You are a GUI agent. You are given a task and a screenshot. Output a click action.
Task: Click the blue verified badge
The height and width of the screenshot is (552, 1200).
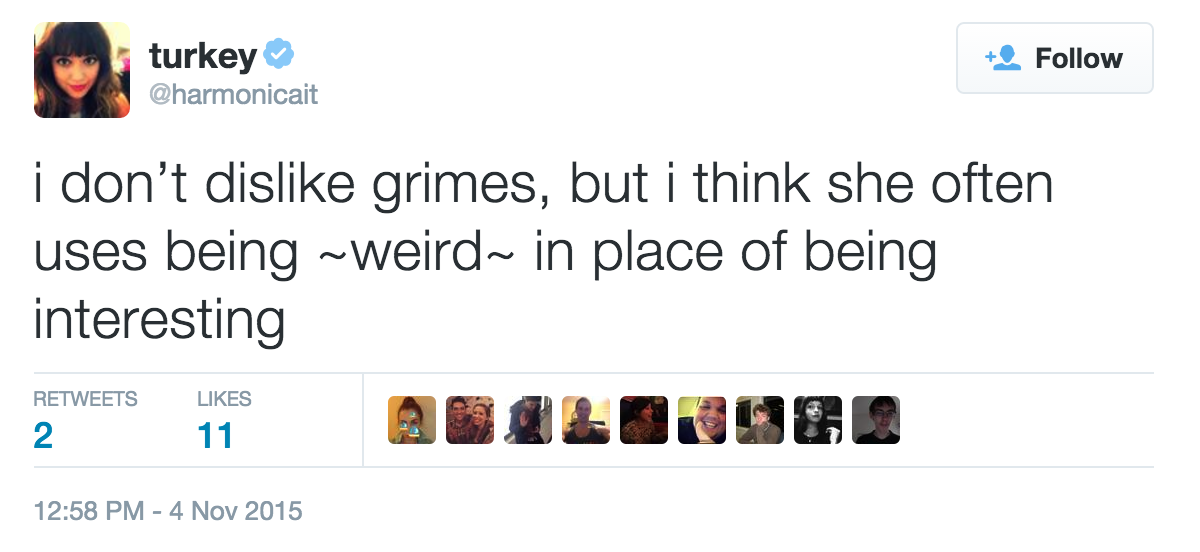(x=277, y=56)
